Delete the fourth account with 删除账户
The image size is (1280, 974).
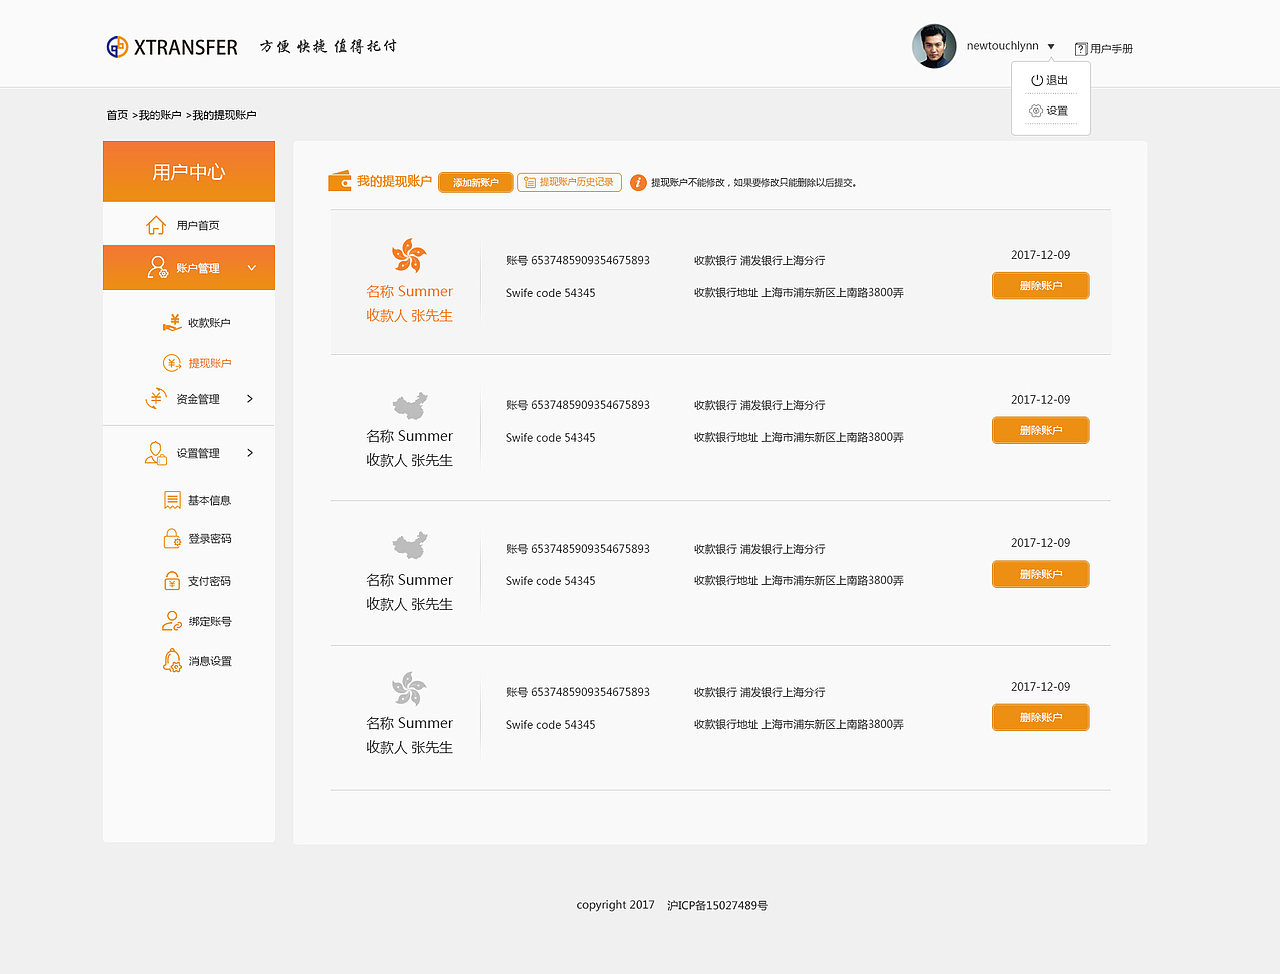coord(1040,718)
